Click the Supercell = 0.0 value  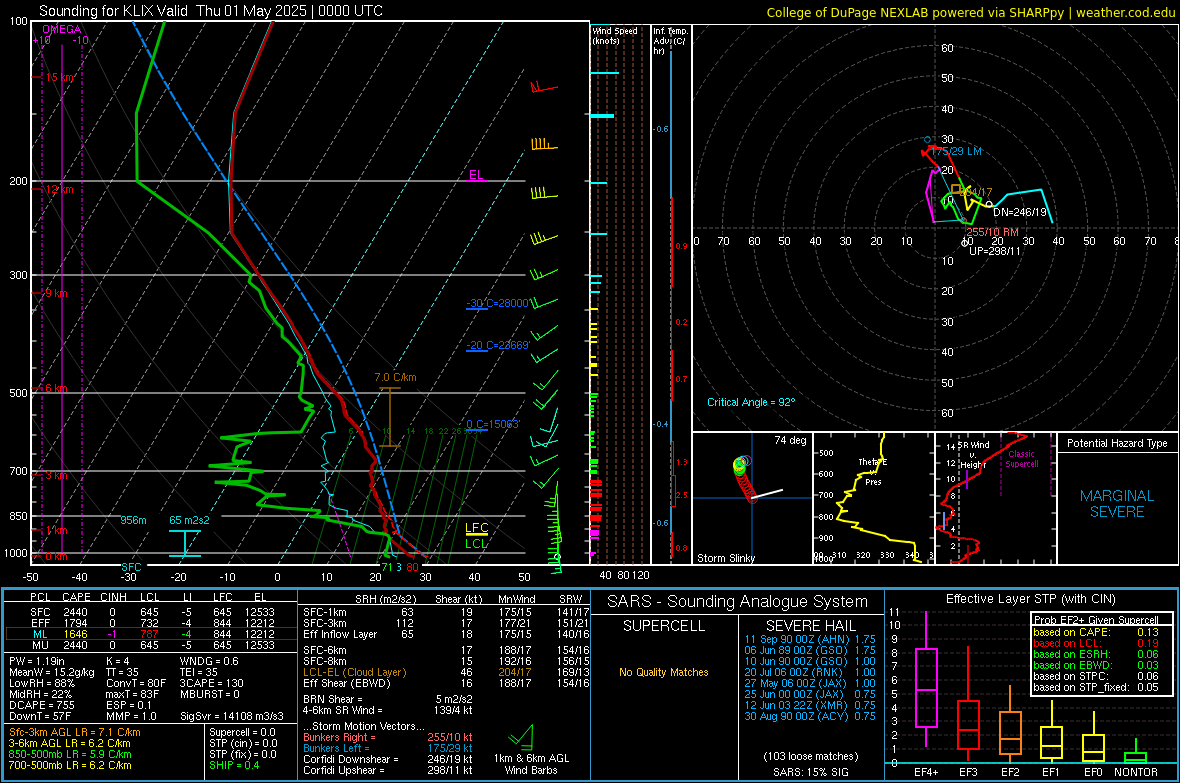tap(242, 732)
